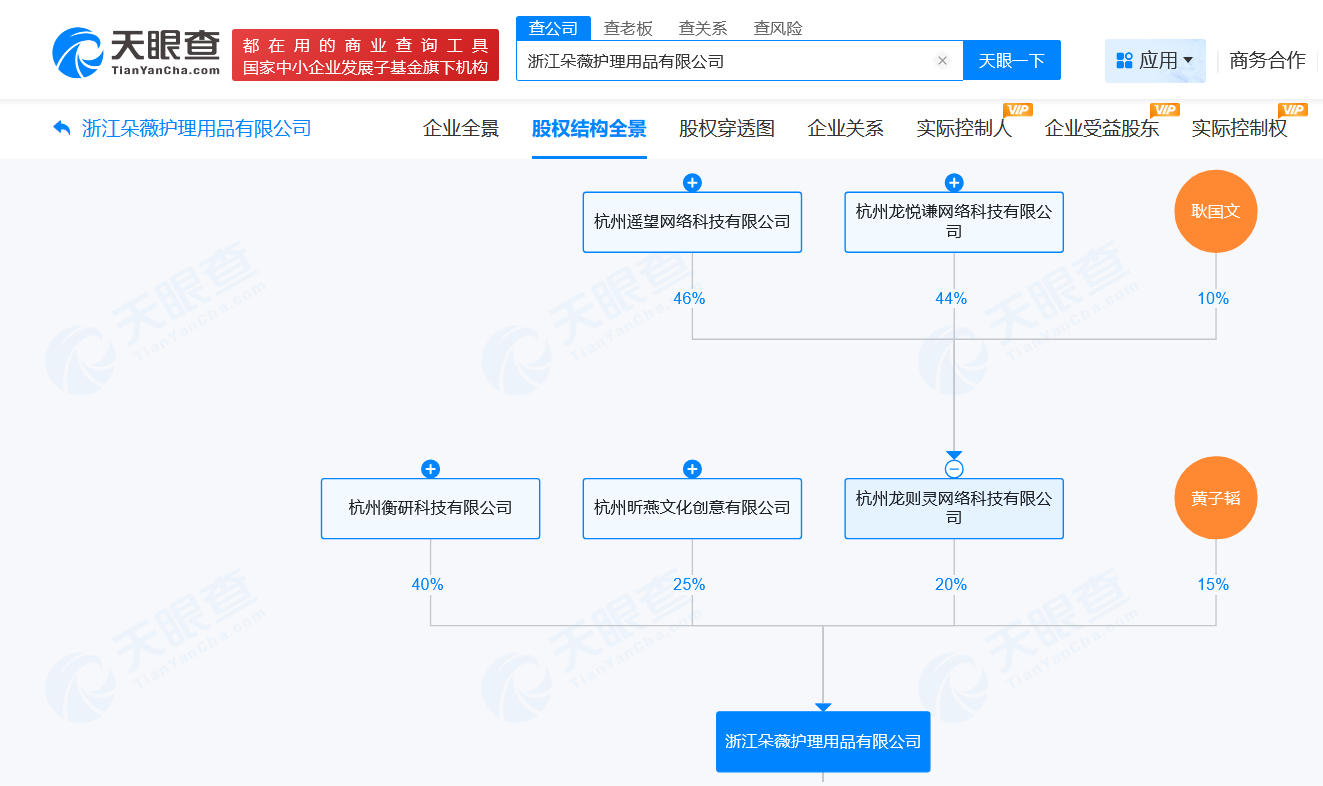This screenshot has width=1323, height=786.
Task: Select the 浙江朵薇护理用品有限公司 bottom node
Action: (823, 741)
